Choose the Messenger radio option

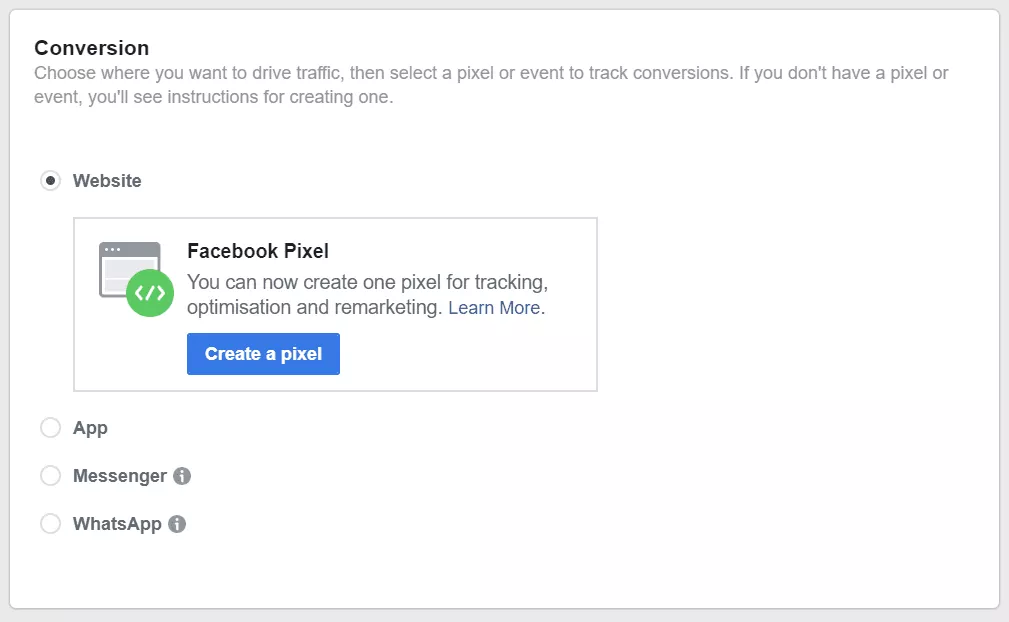tap(50, 476)
